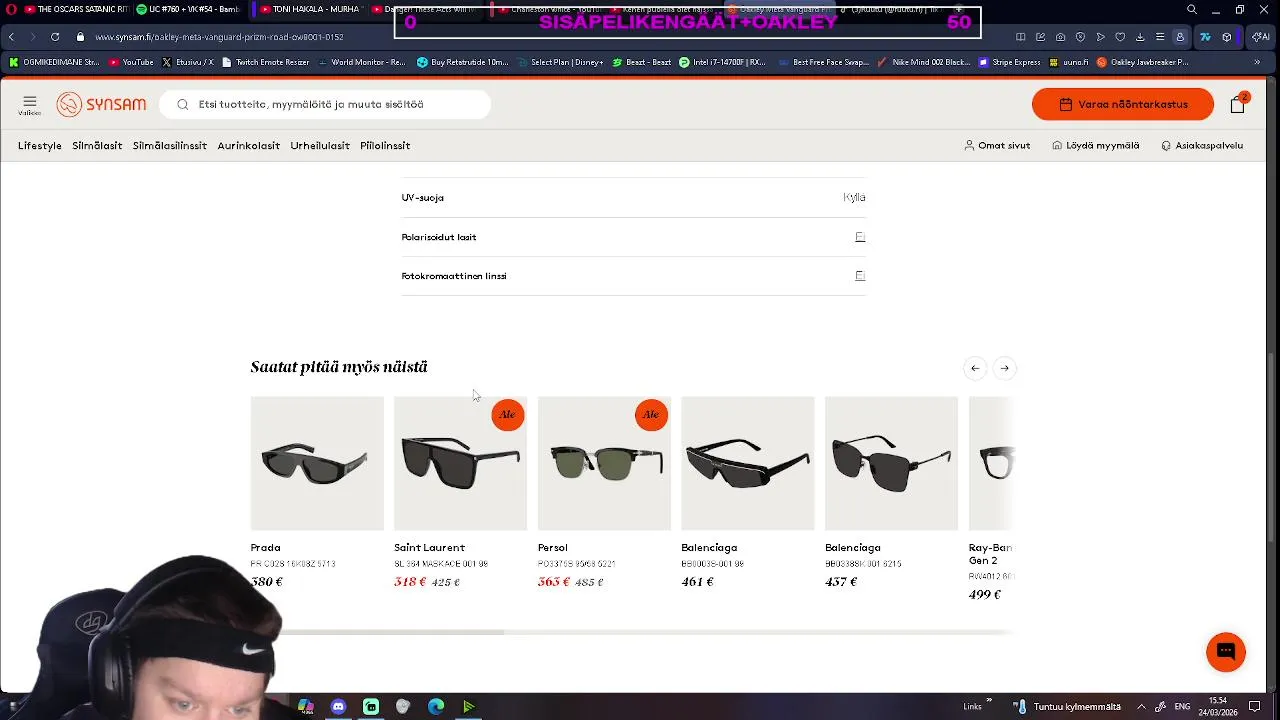Open the Prada sunglasses thumbnail
This screenshot has width=1280, height=720.
317,463
